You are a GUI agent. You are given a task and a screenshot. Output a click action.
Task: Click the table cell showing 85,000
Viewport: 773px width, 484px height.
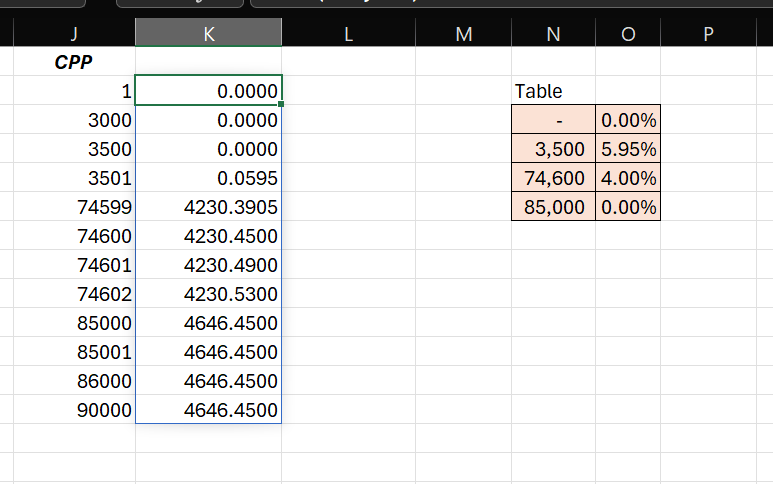pos(554,207)
